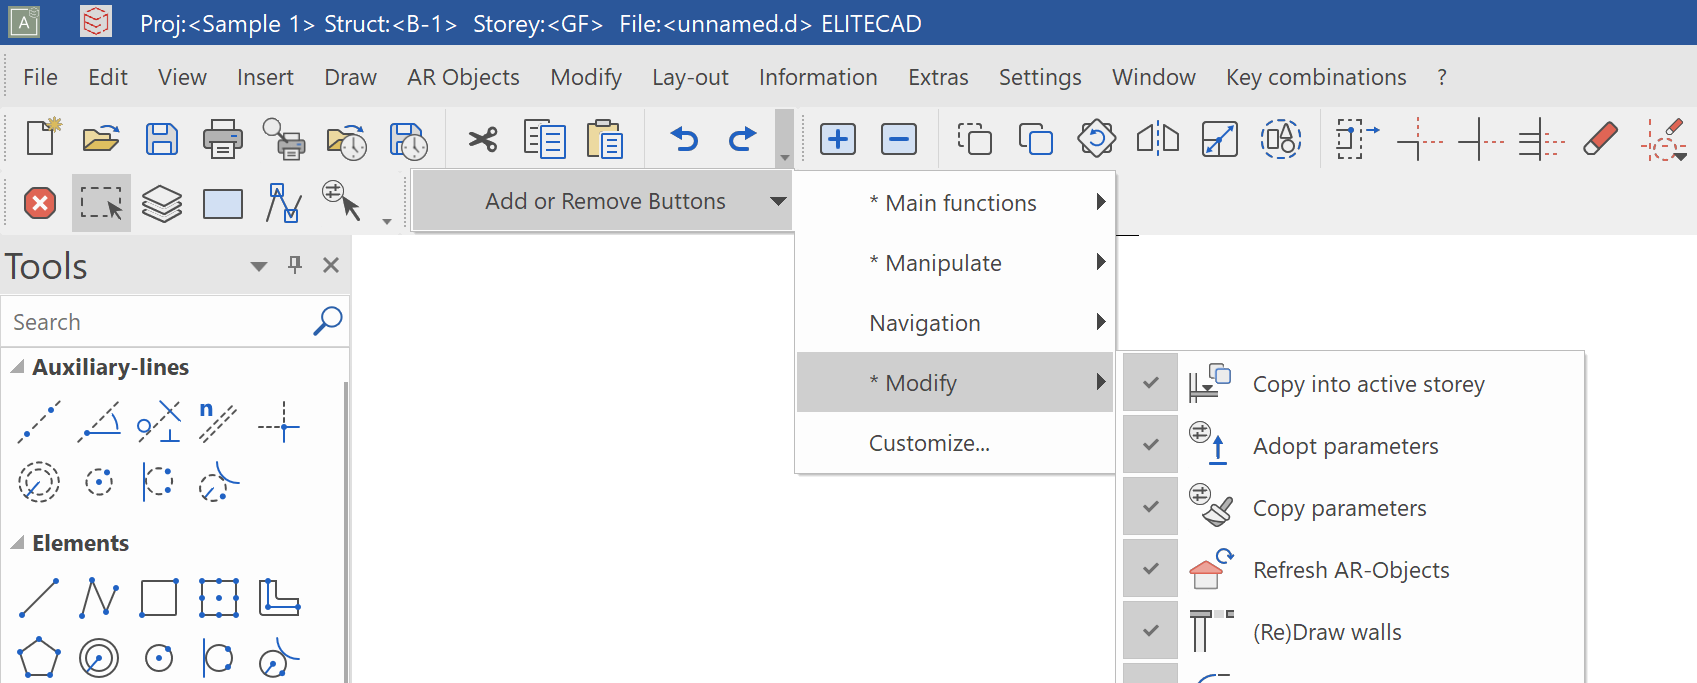
Task: Open the Extras menu
Action: point(938,77)
